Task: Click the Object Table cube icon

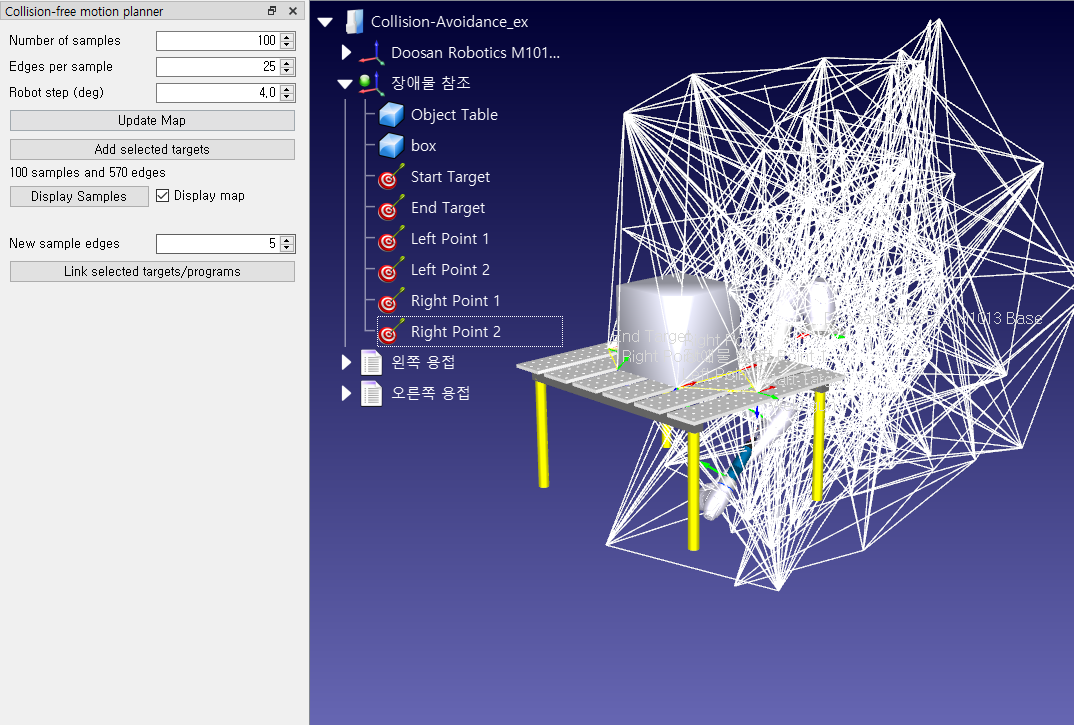Action: 391,114
